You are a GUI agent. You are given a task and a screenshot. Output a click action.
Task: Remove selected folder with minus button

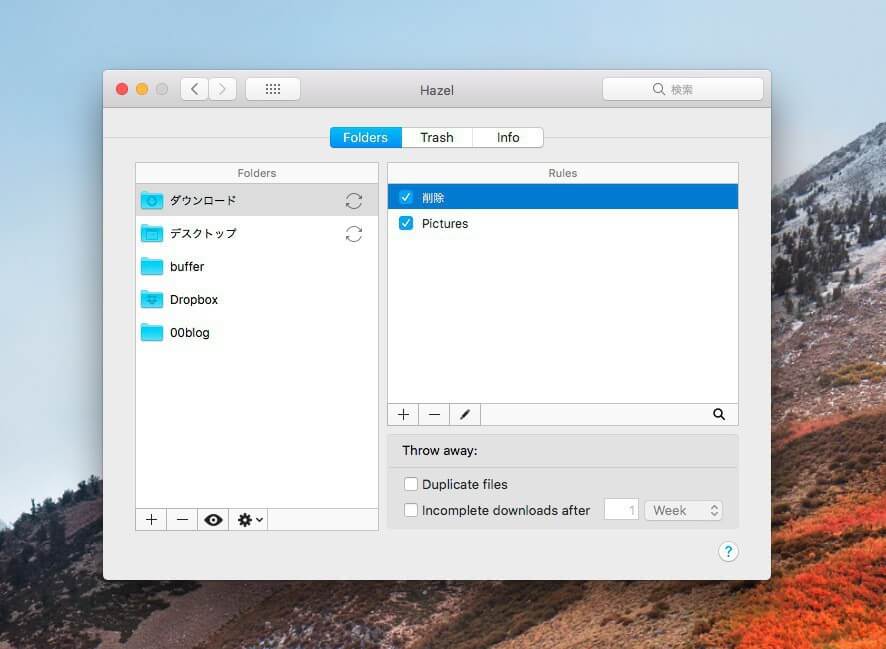[x=182, y=520]
